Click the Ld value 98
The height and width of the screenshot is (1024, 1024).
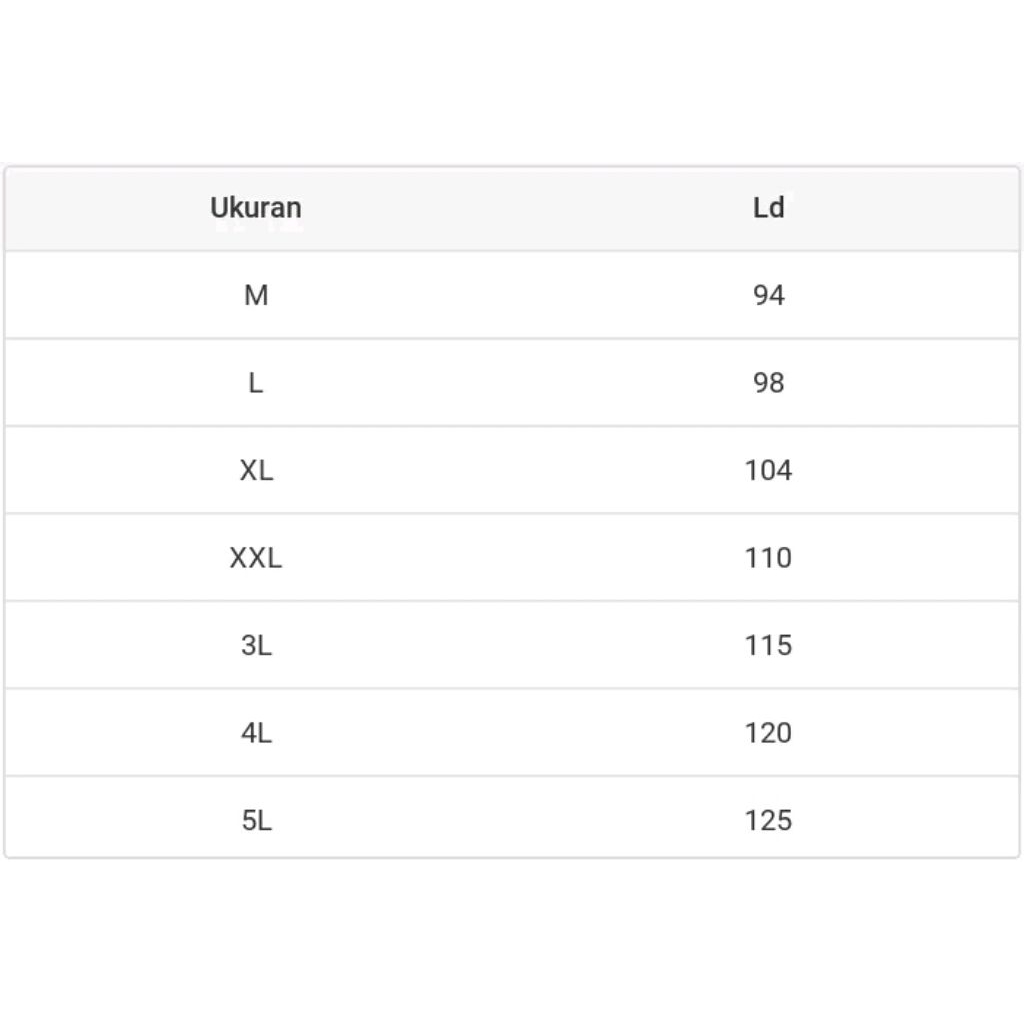point(768,383)
